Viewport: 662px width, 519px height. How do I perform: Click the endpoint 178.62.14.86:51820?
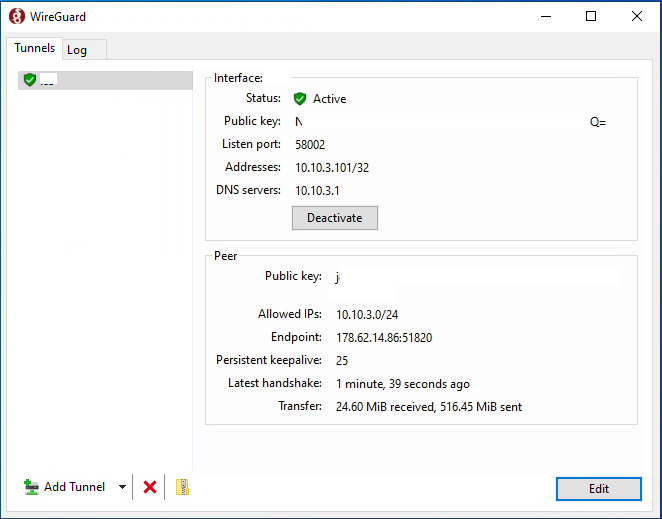coord(384,337)
